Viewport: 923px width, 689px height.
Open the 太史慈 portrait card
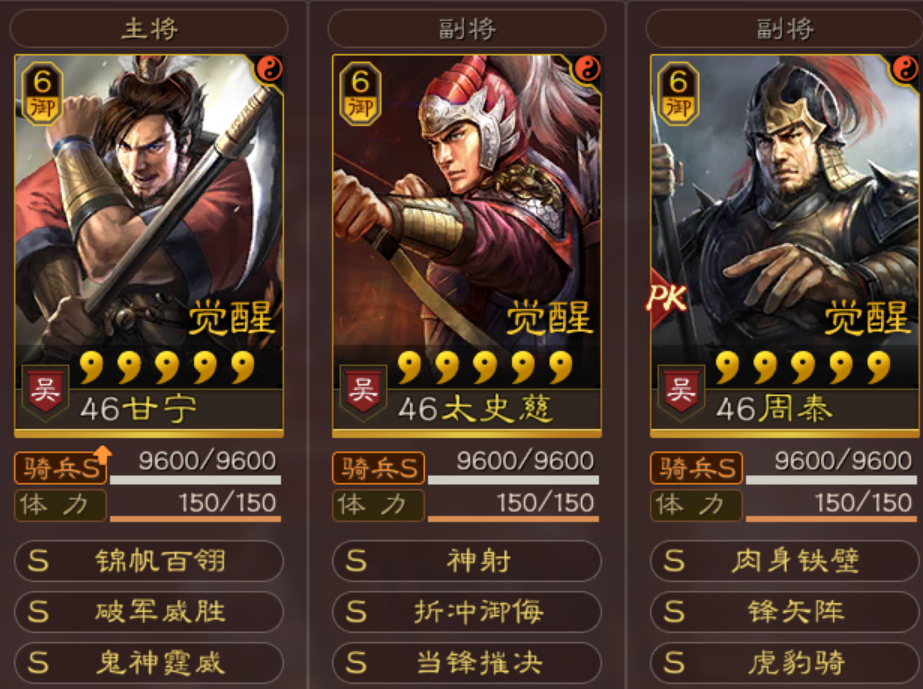tap(467, 245)
